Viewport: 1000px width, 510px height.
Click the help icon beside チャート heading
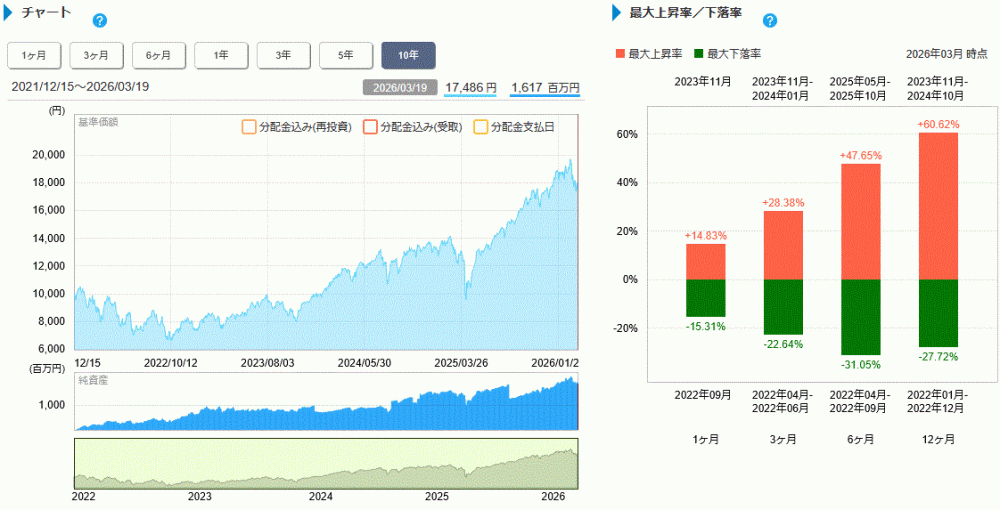click(99, 20)
